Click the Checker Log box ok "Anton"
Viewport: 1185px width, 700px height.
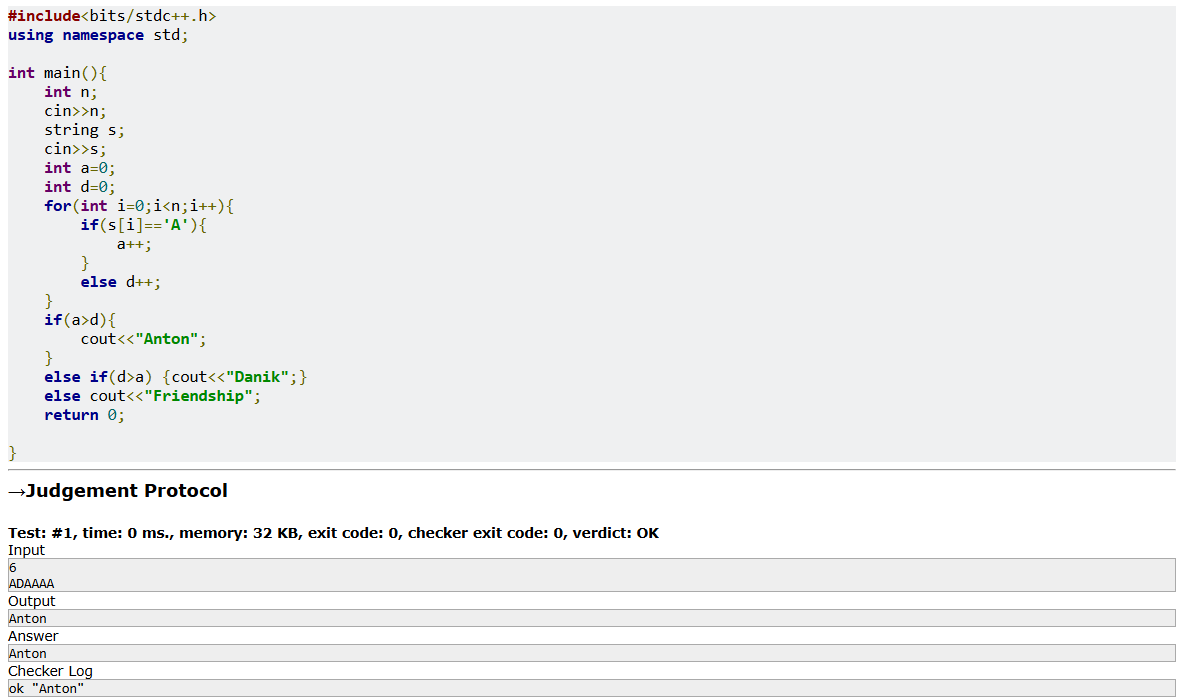pyautogui.click(x=592, y=688)
